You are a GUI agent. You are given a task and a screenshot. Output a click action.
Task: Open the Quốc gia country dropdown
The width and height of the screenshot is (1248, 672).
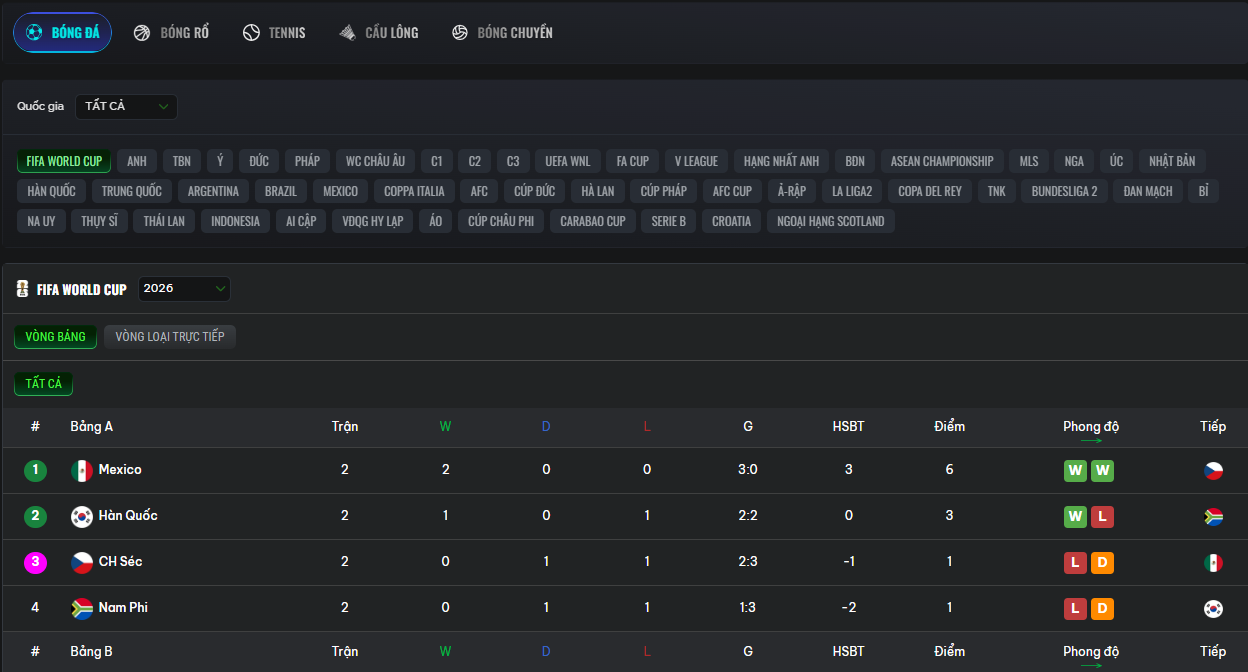(x=126, y=106)
